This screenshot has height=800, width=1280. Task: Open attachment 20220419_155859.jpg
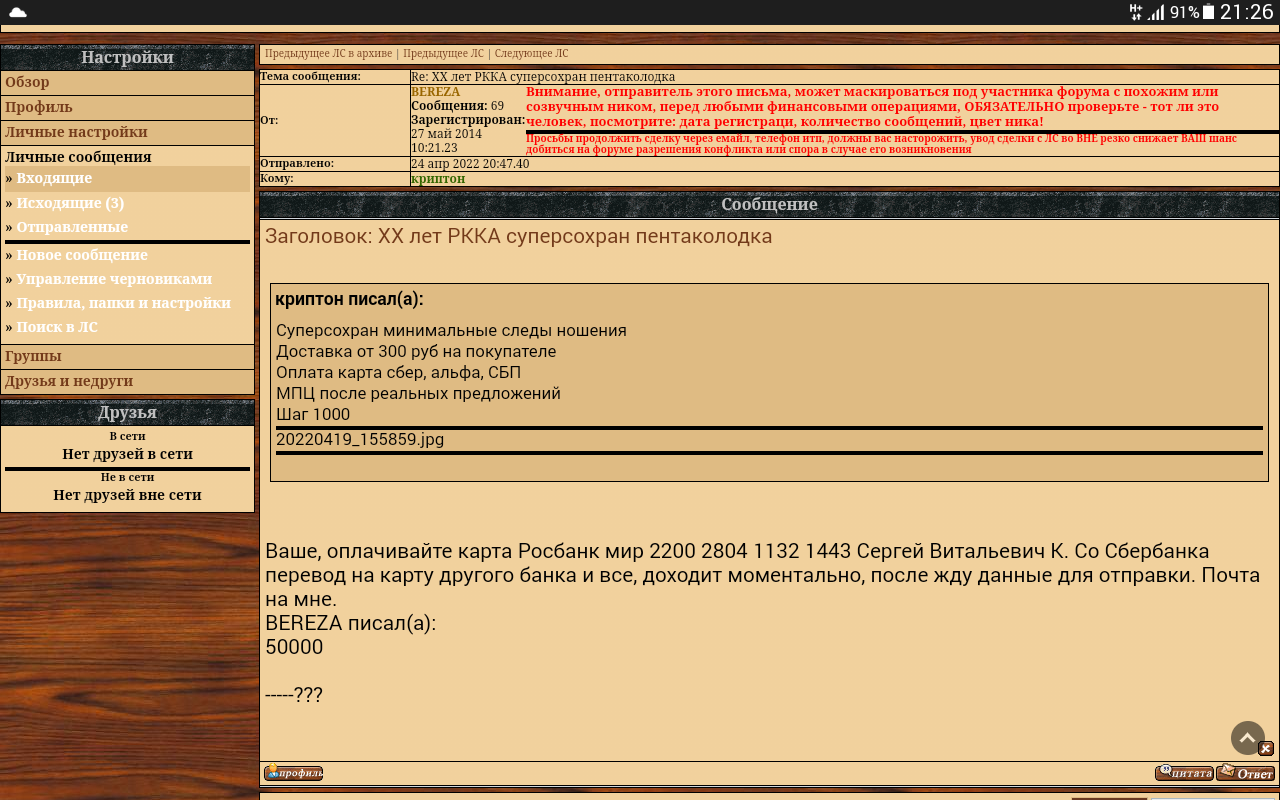coord(360,439)
